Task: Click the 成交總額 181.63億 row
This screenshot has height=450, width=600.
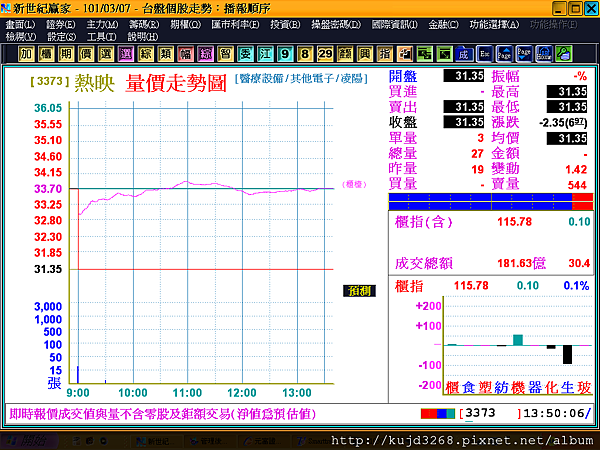Action: 491,263
